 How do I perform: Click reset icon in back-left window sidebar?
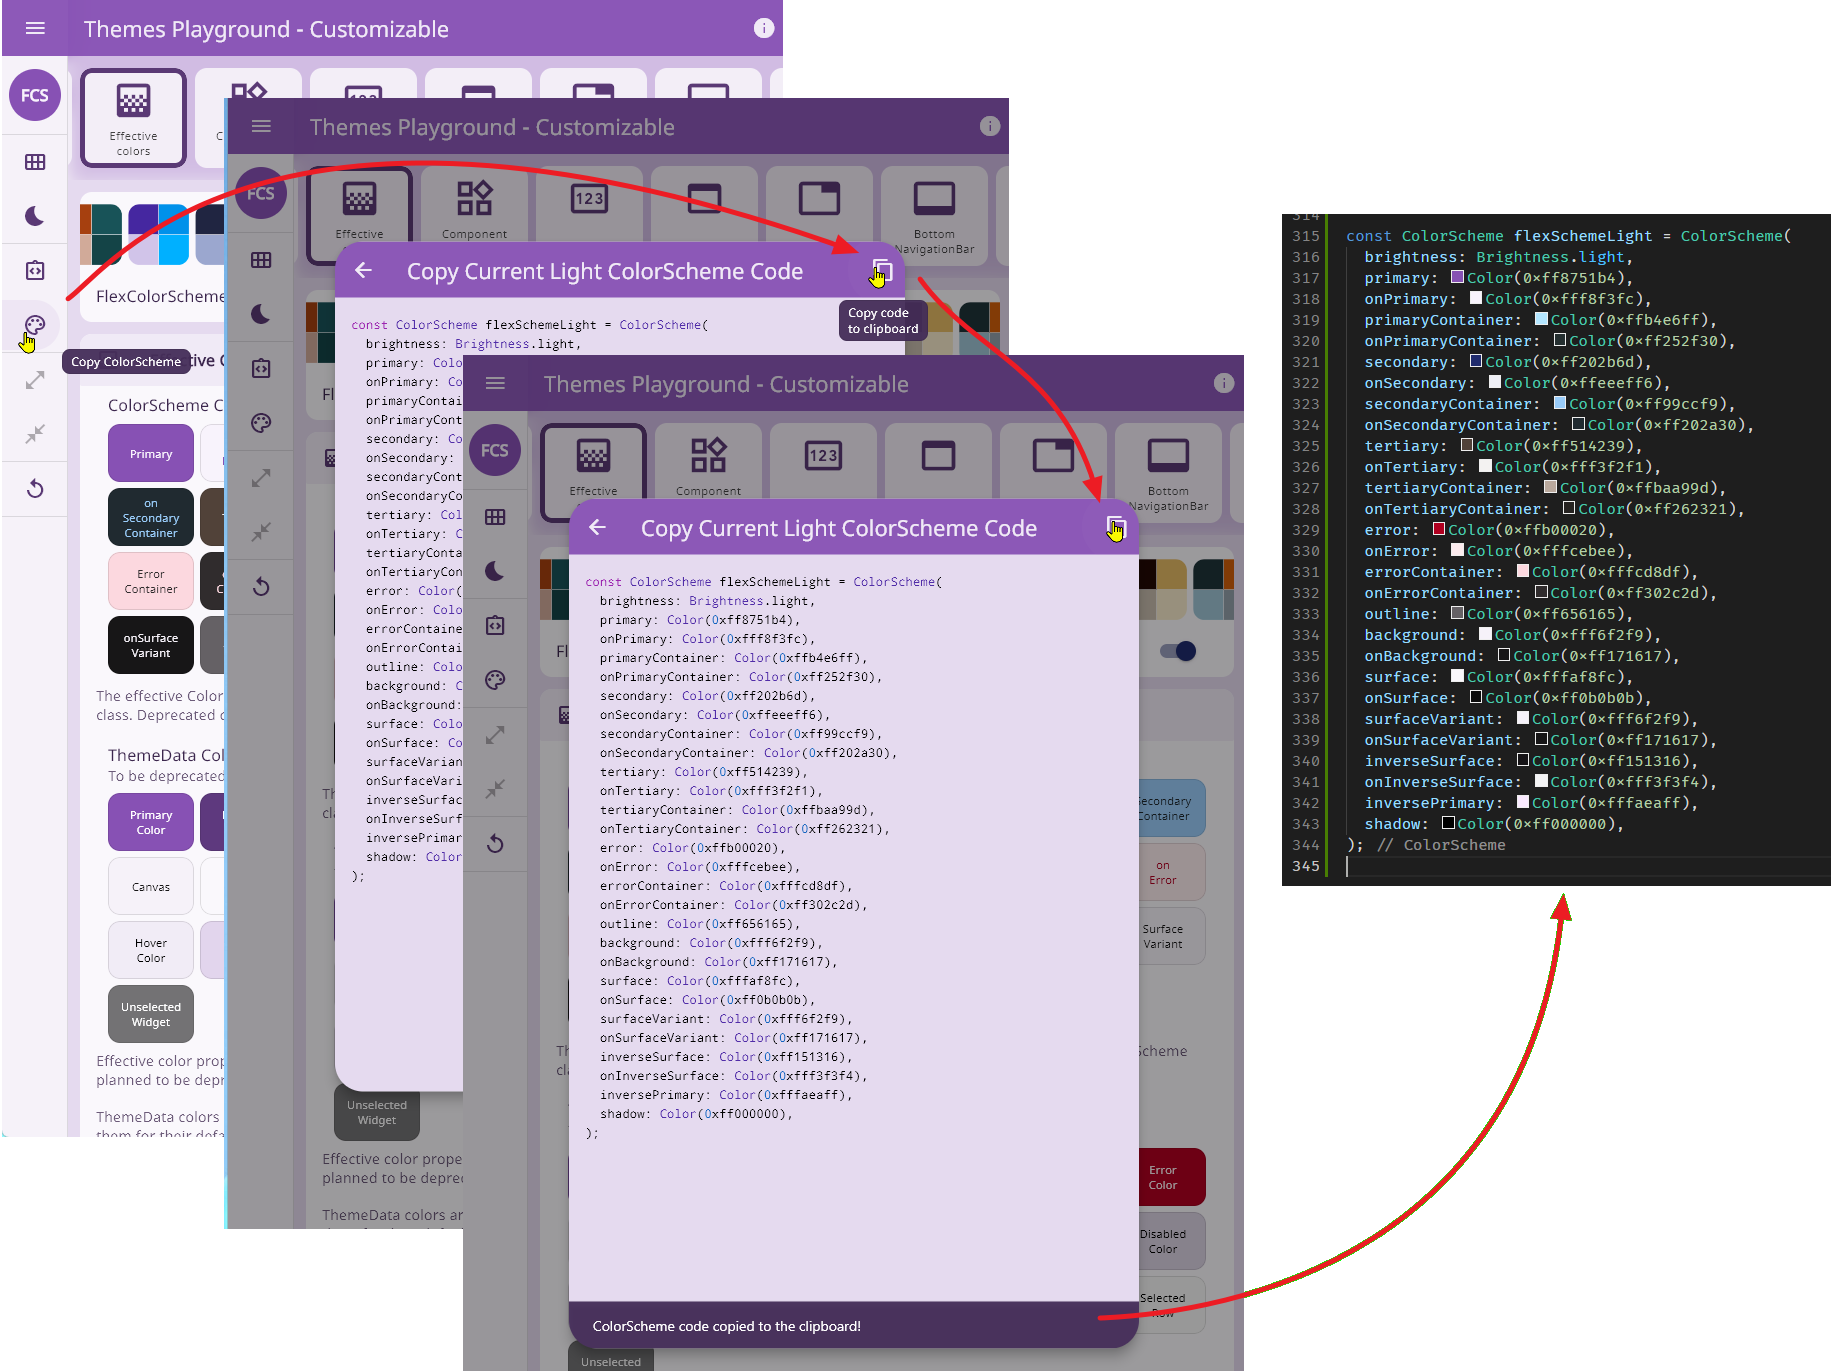(x=35, y=488)
